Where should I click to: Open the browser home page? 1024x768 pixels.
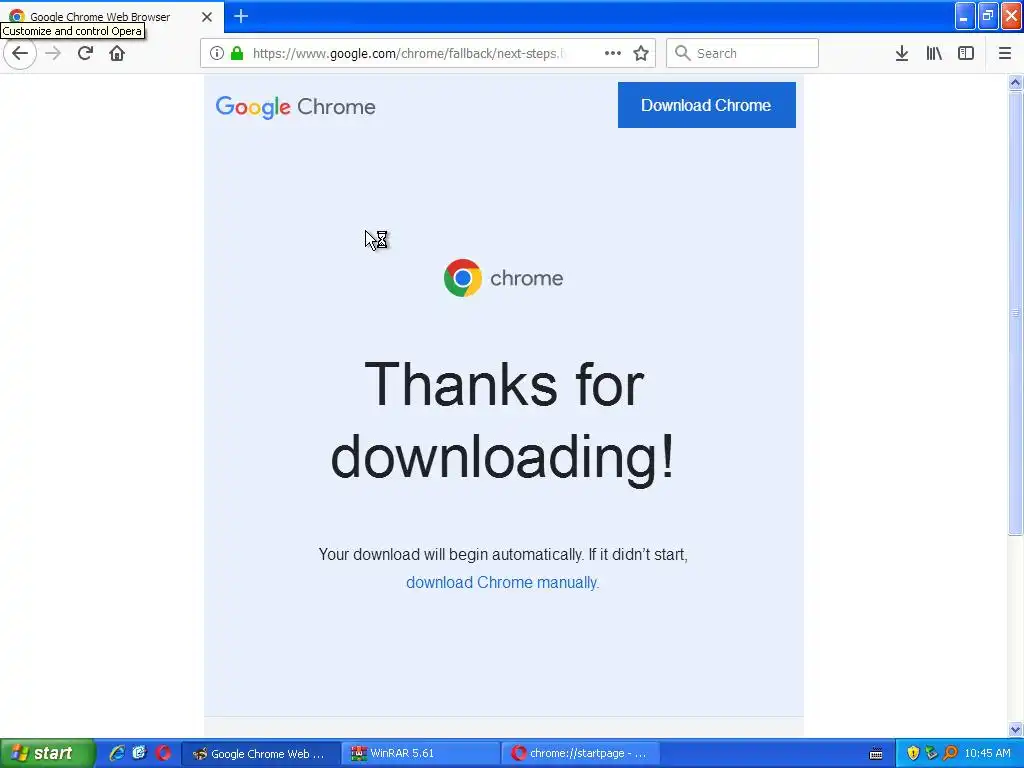(117, 54)
